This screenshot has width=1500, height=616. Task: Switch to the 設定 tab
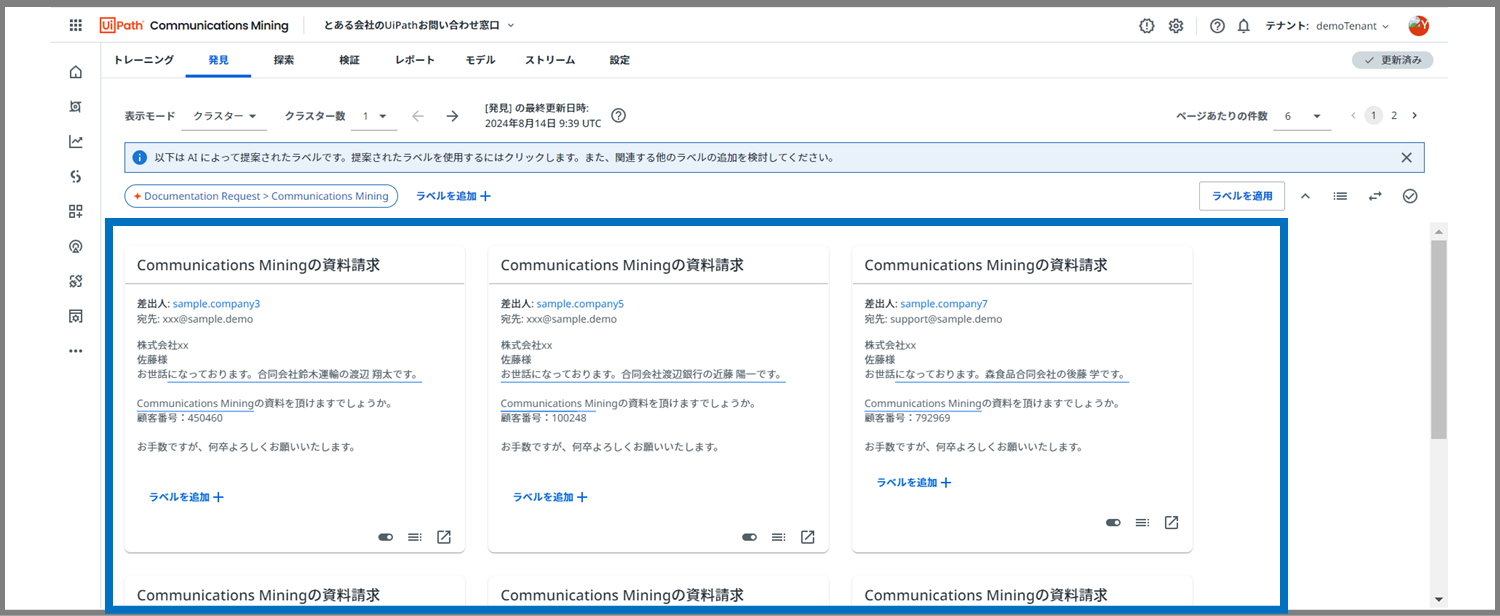620,60
